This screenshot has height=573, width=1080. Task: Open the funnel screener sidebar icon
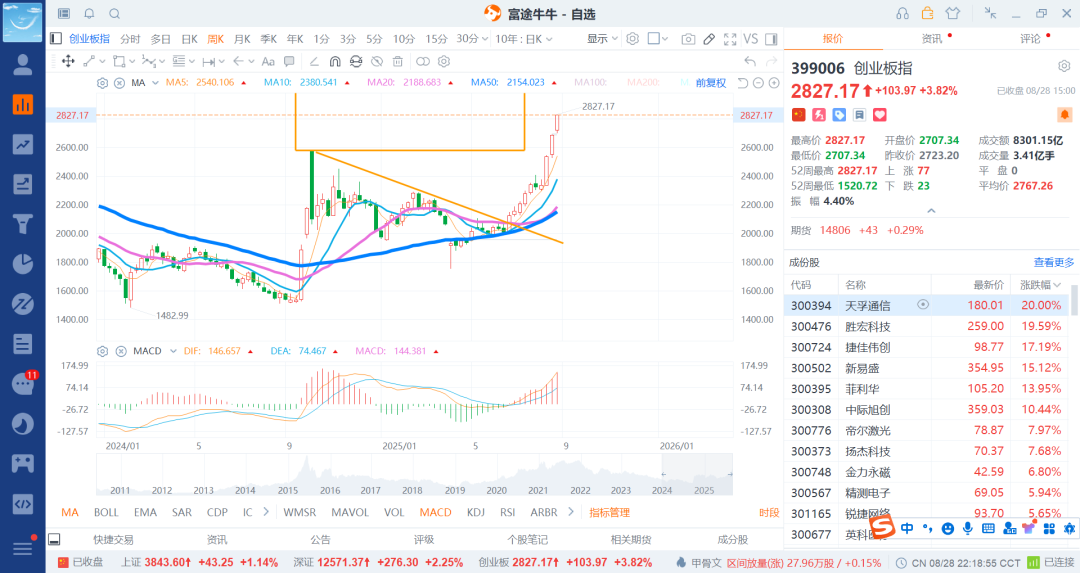23,224
